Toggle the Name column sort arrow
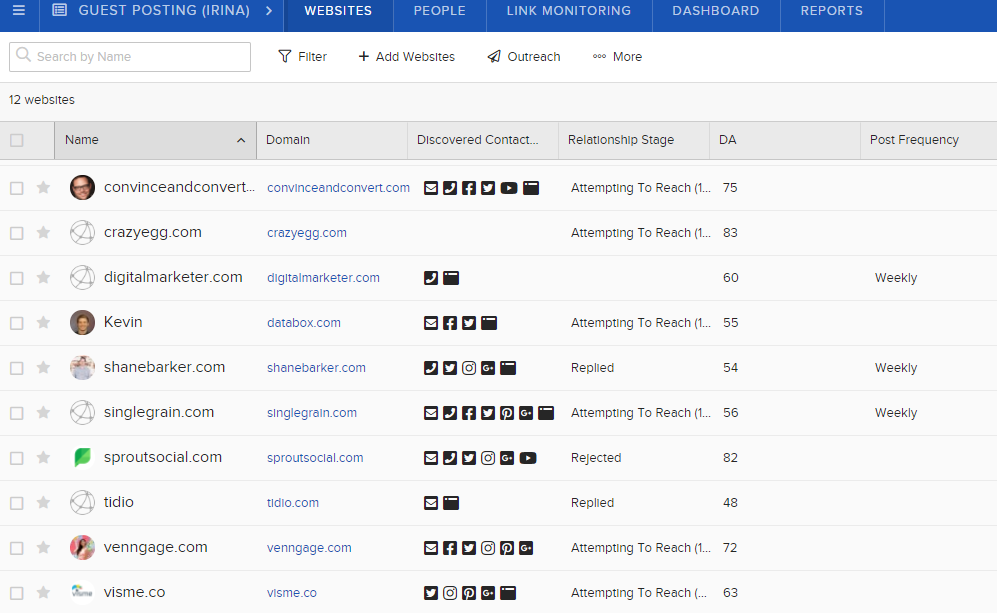This screenshot has width=997, height=613. tap(241, 141)
